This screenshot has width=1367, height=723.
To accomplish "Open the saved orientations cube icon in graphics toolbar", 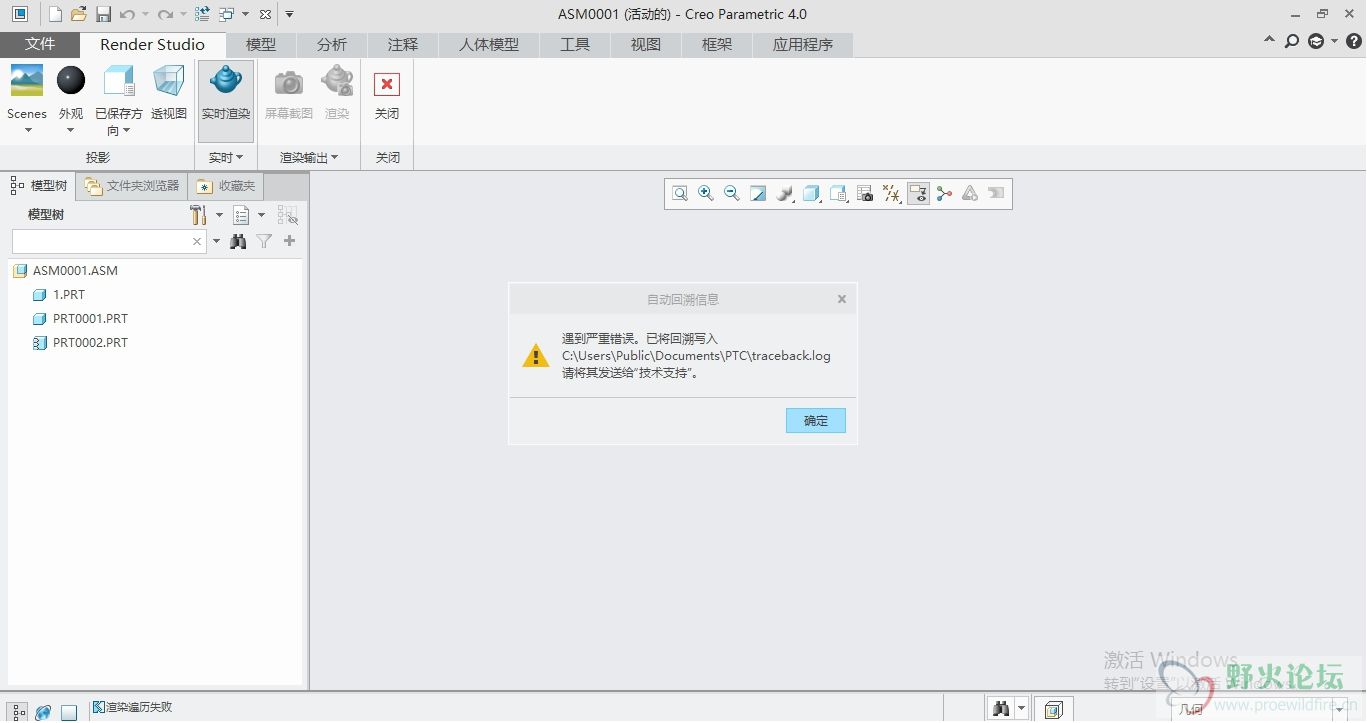I will 811,194.
